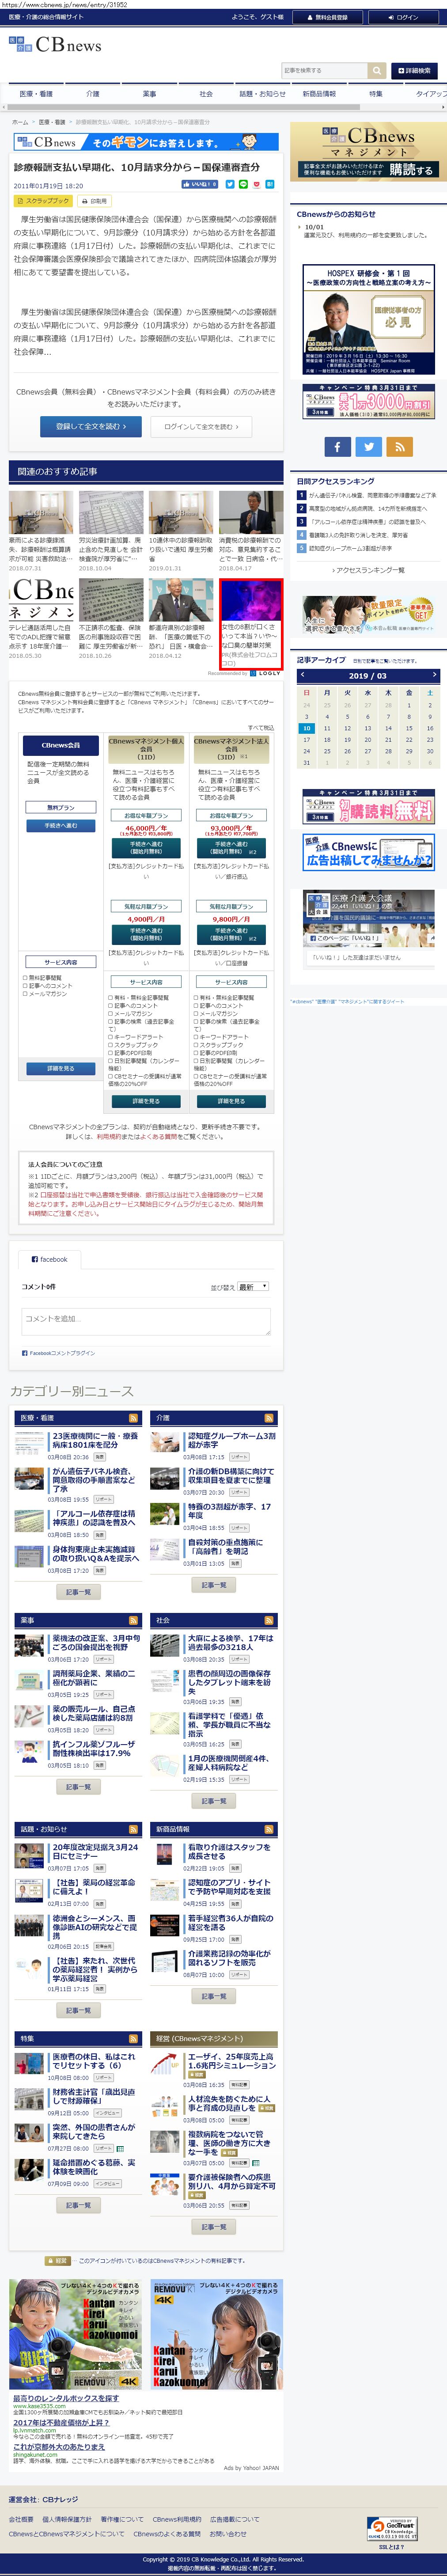Open RSS feed for 新商品情報 category
This screenshot has width=447, height=2576.
point(270,1829)
